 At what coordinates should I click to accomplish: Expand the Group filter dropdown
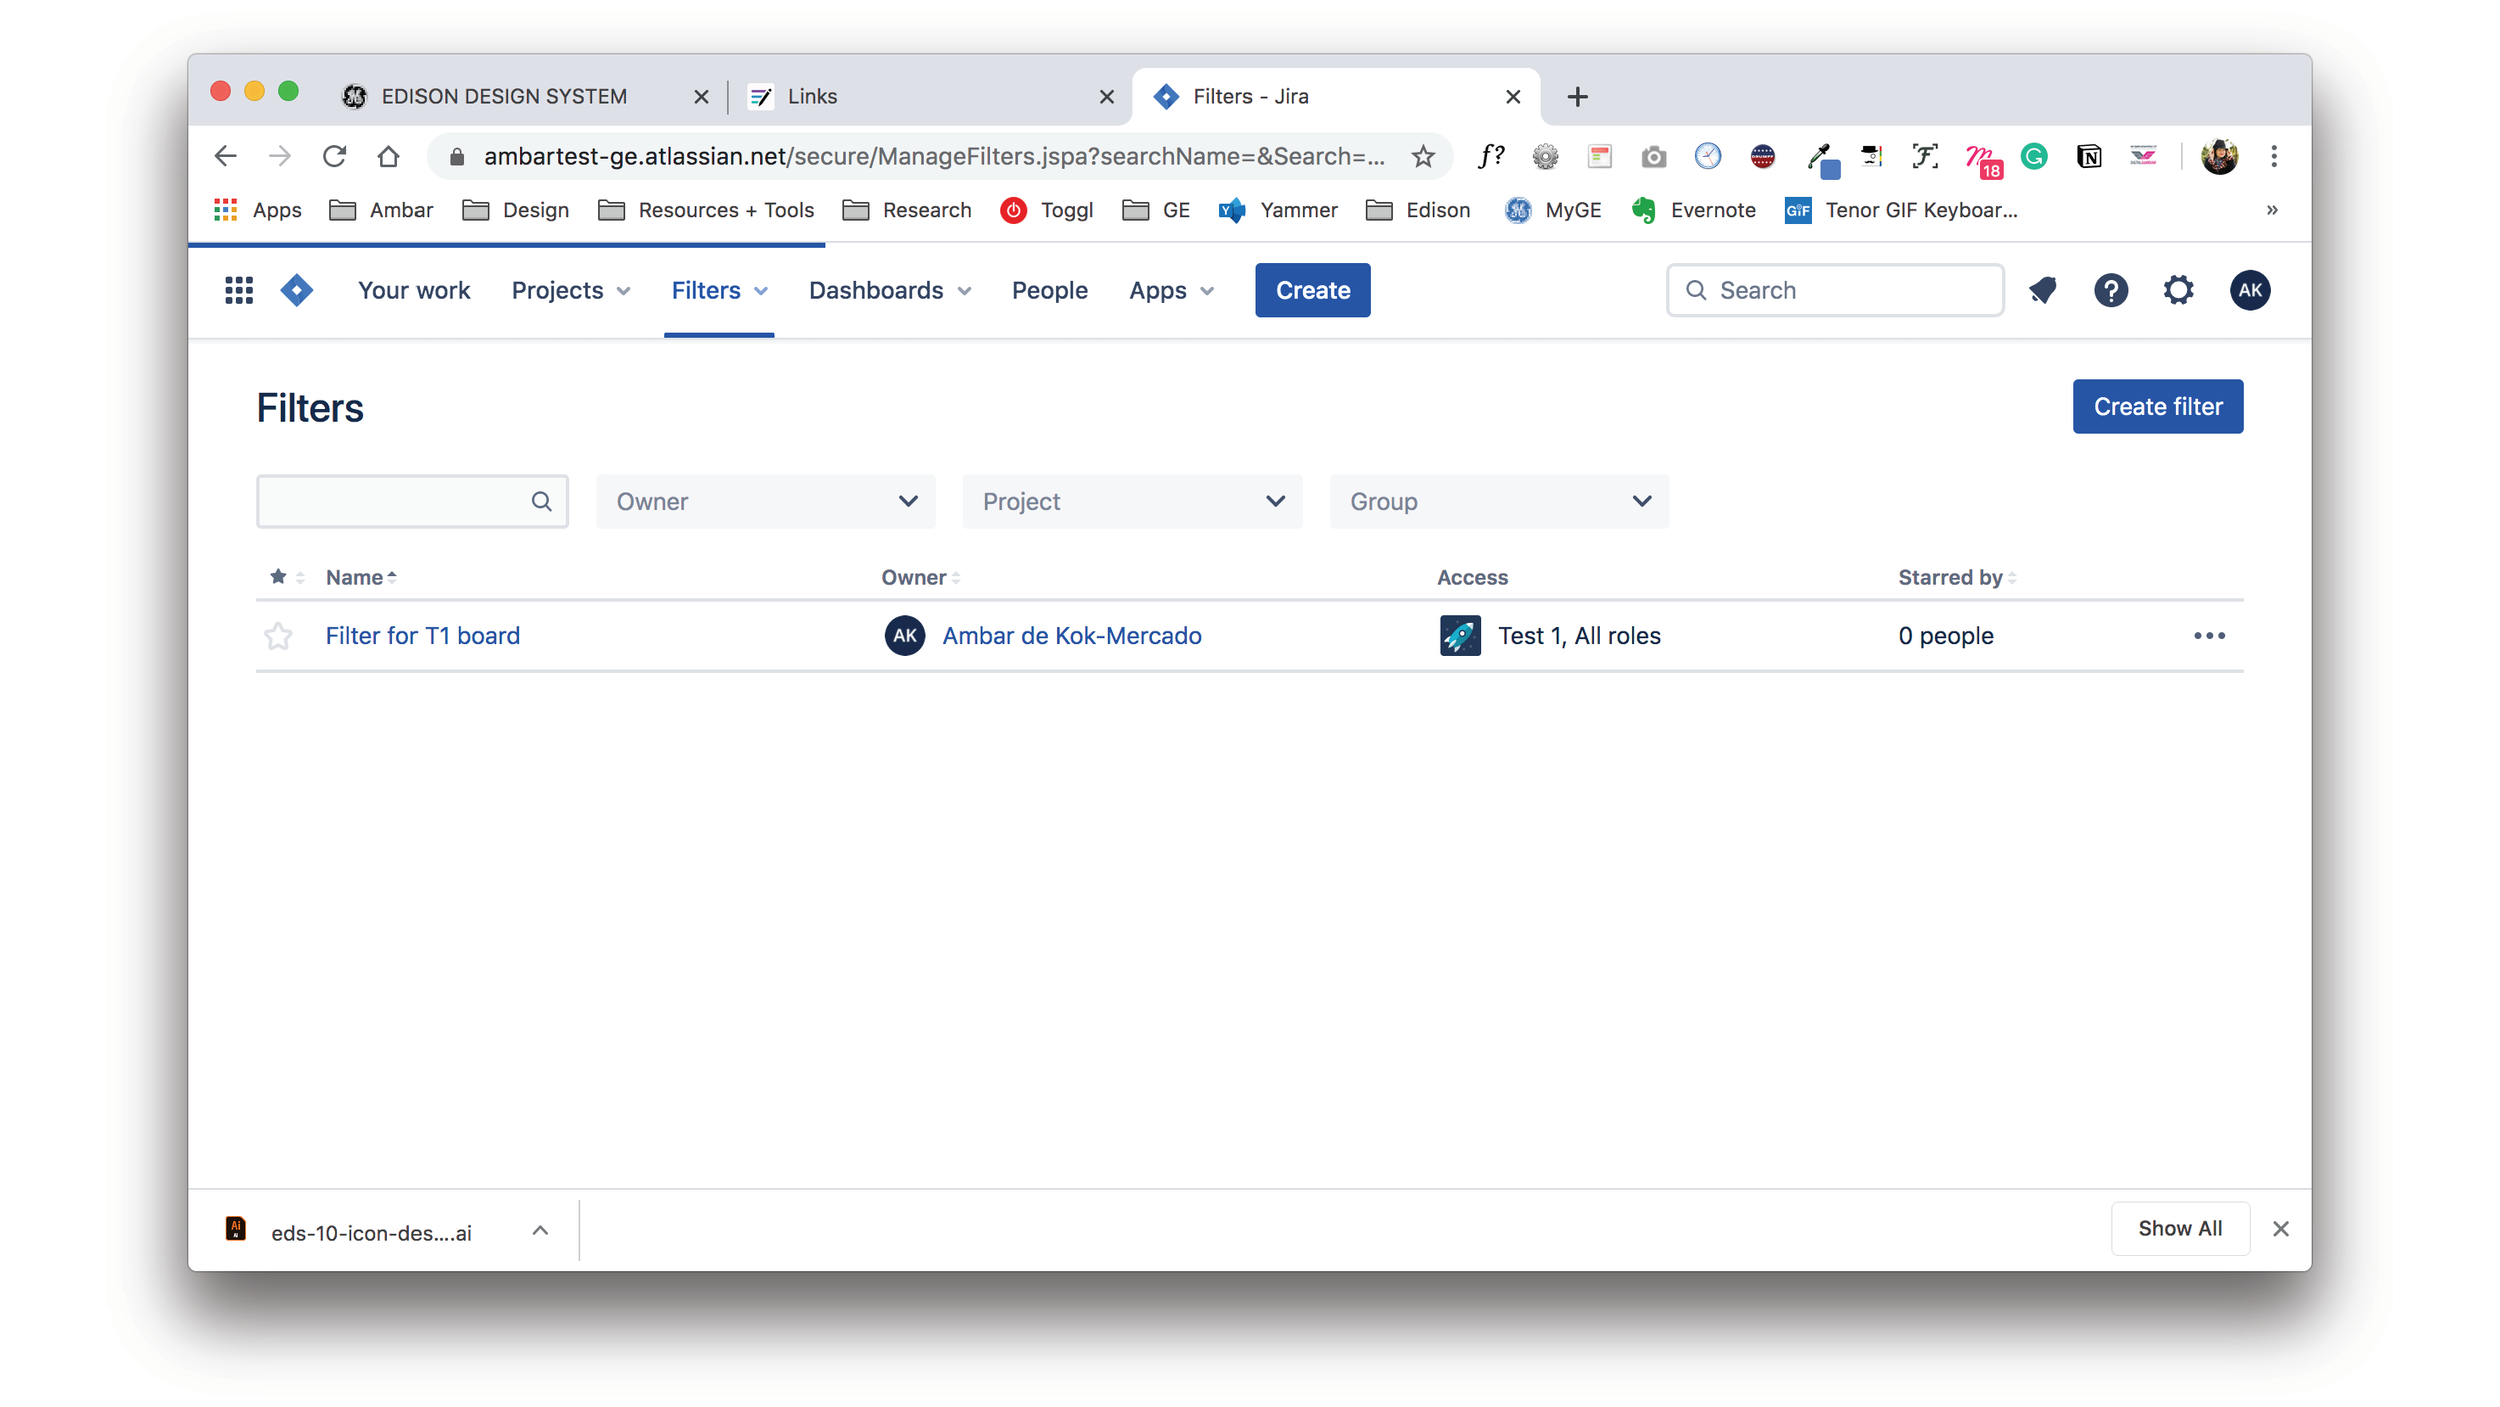pos(1498,501)
